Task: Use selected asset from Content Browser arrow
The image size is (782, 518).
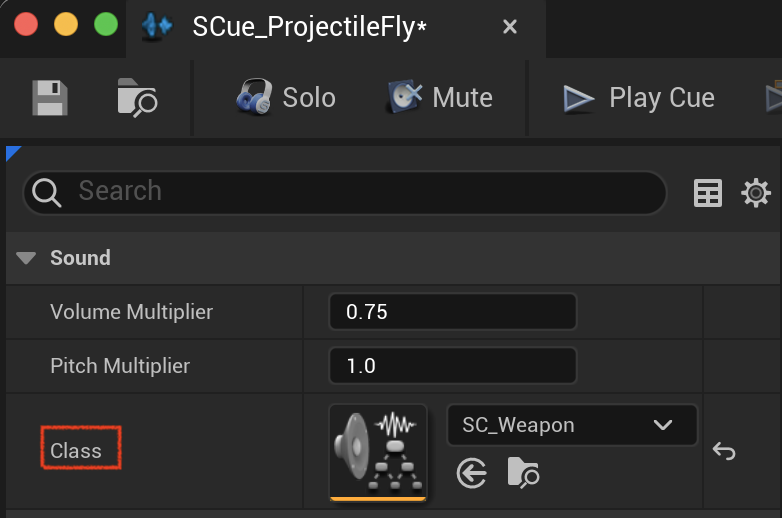Action: coord(471,472)
